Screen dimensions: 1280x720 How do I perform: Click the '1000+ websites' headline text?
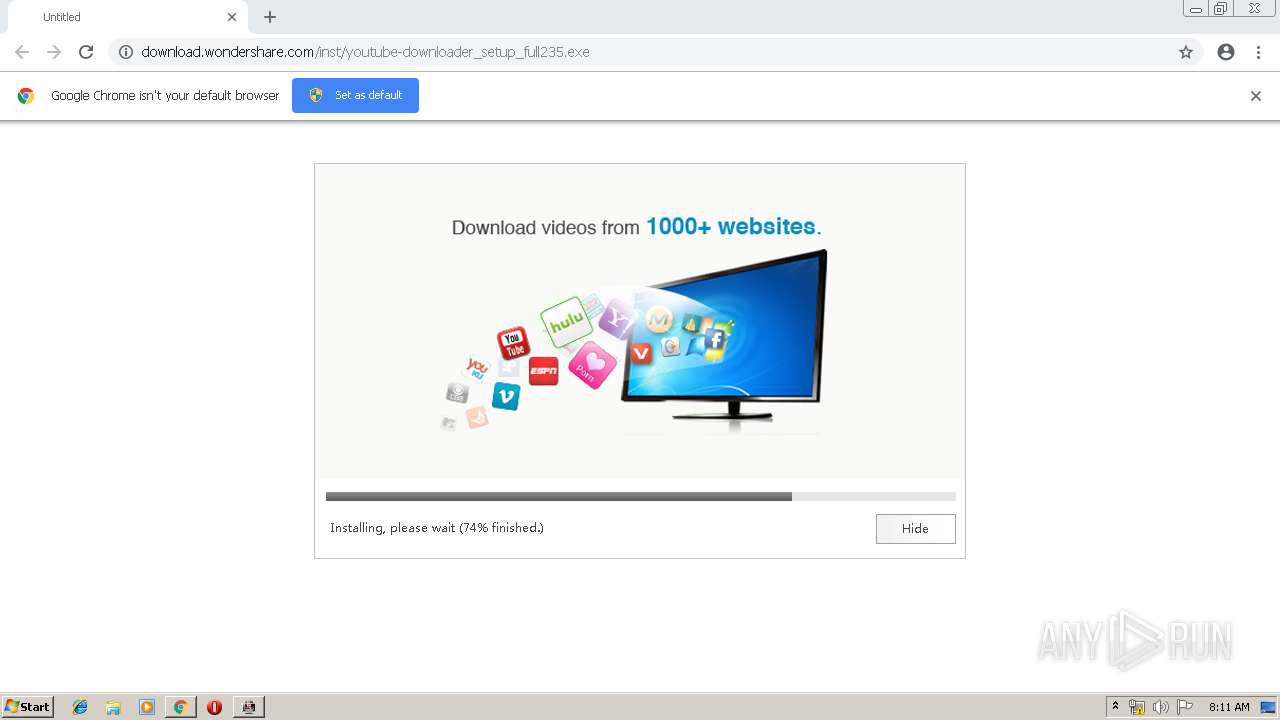[x=733, y=226]
